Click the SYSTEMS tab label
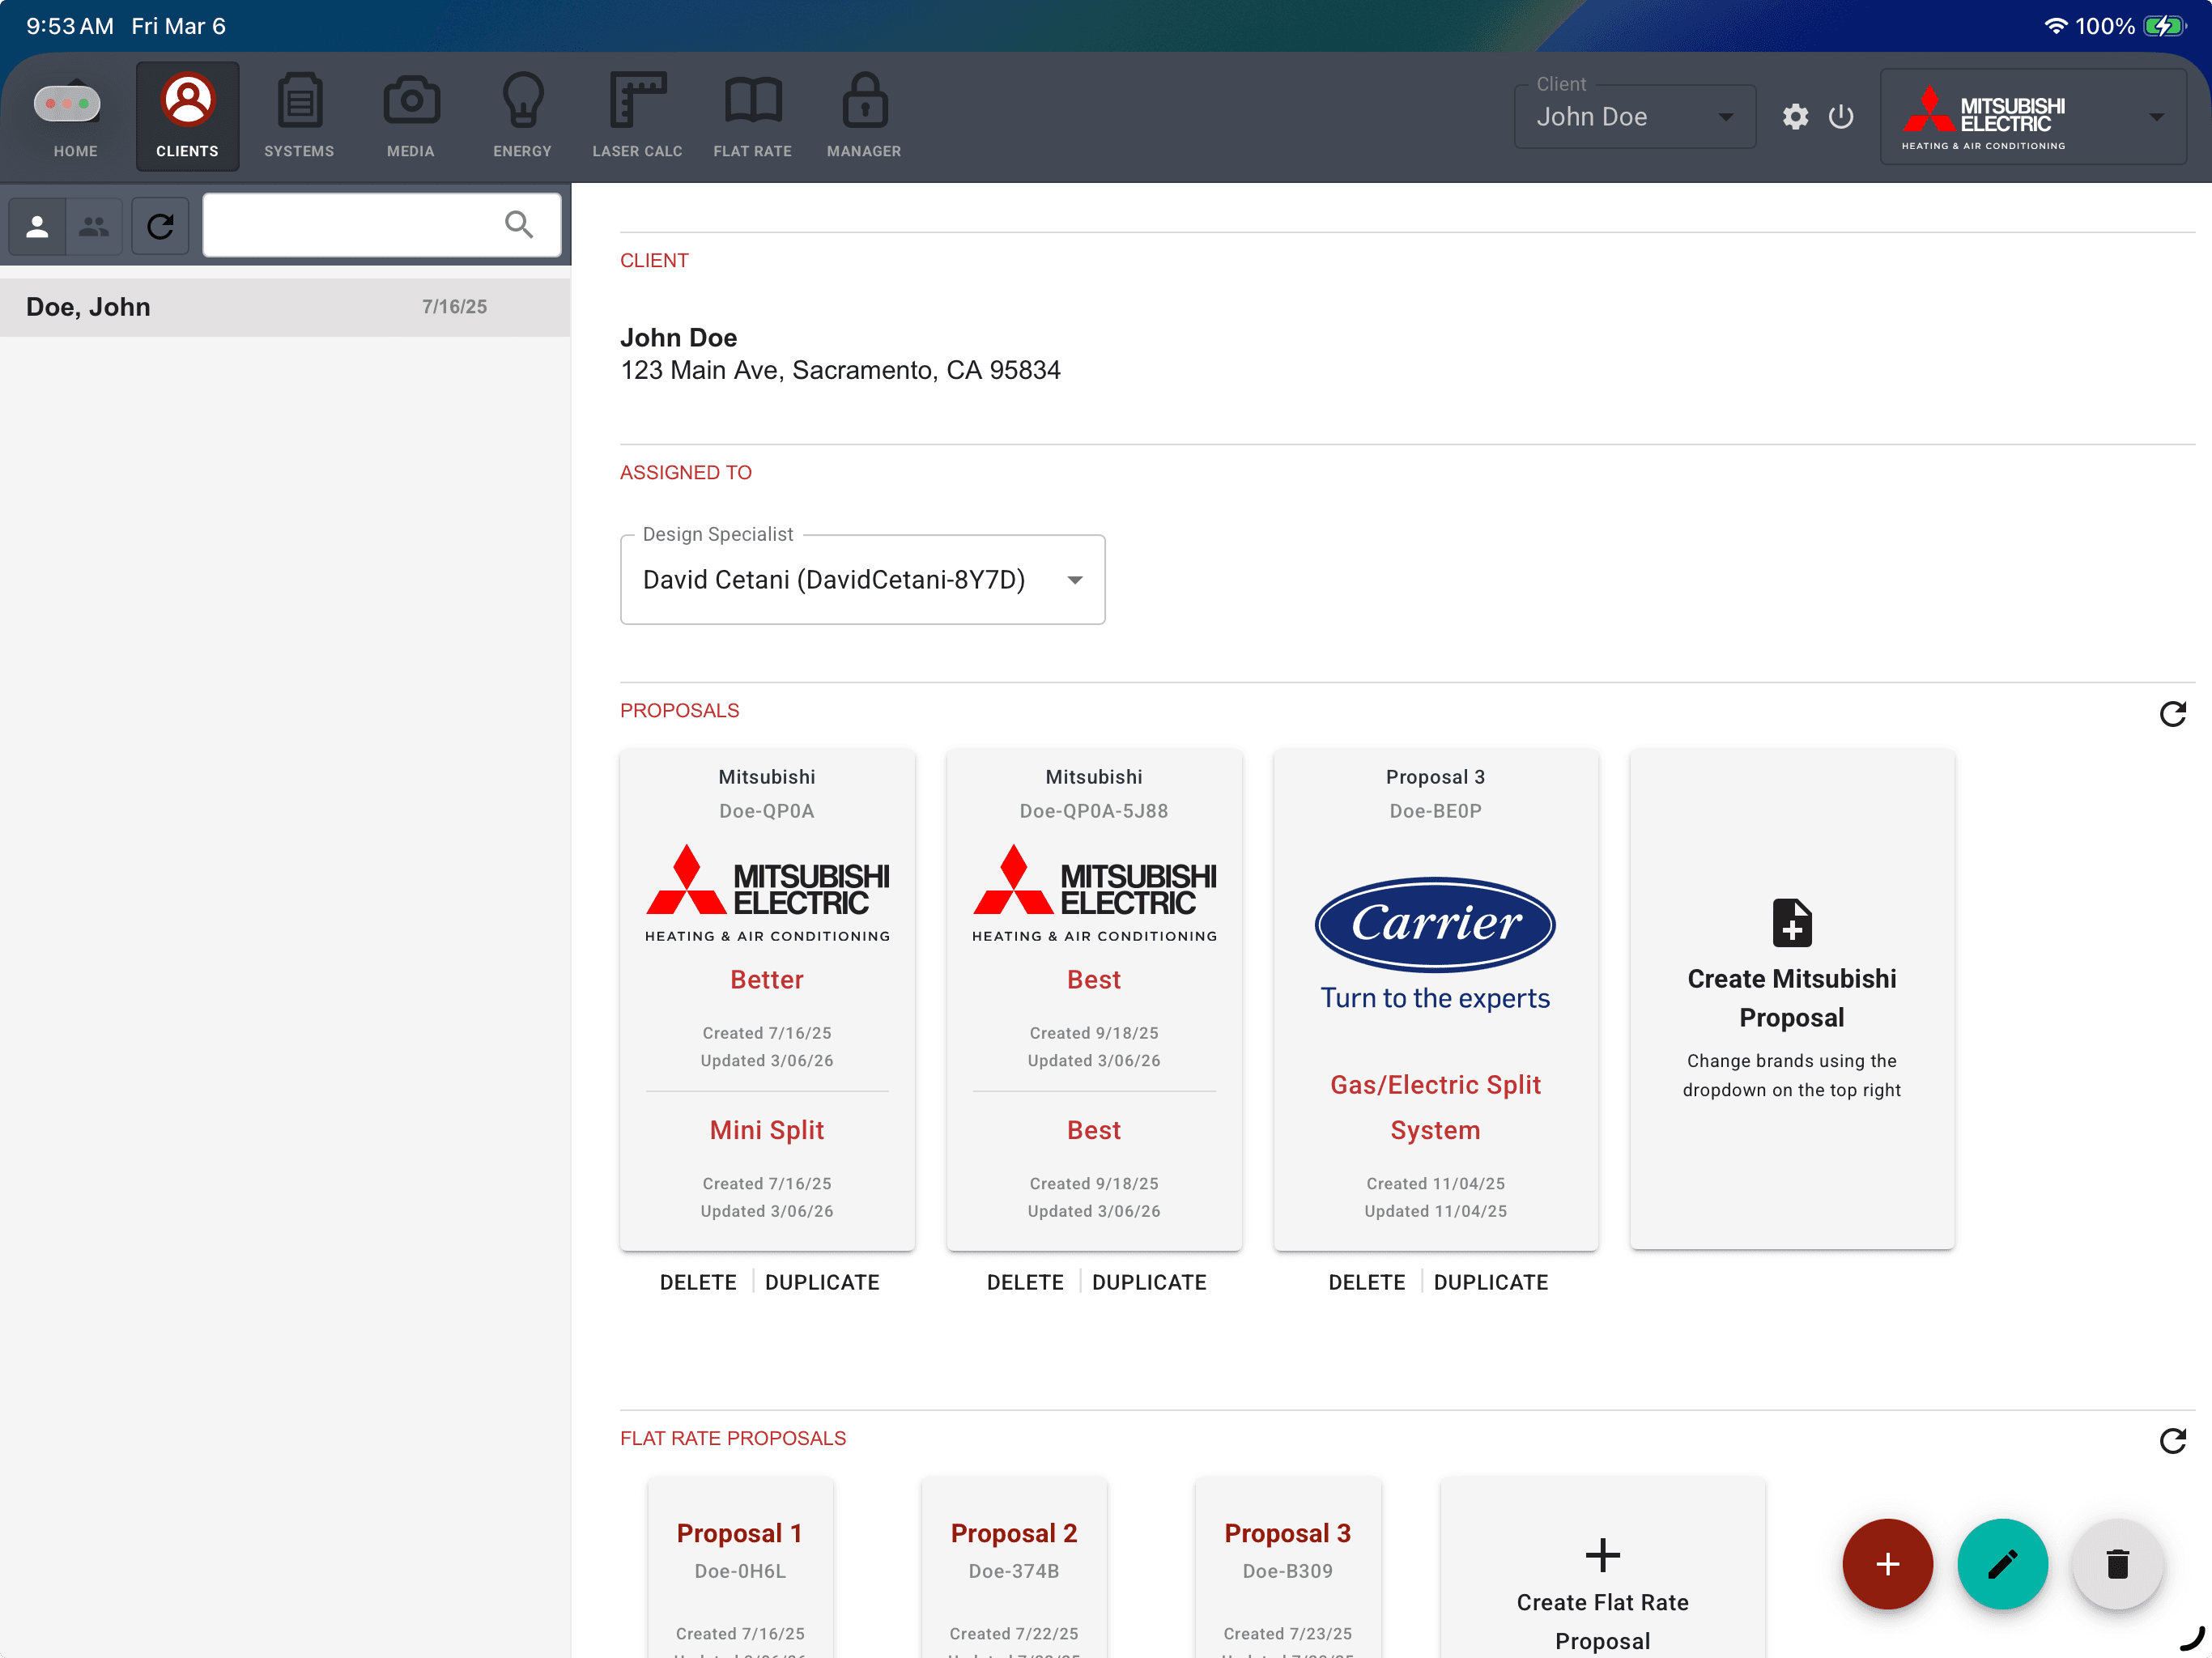 (299, 151)
